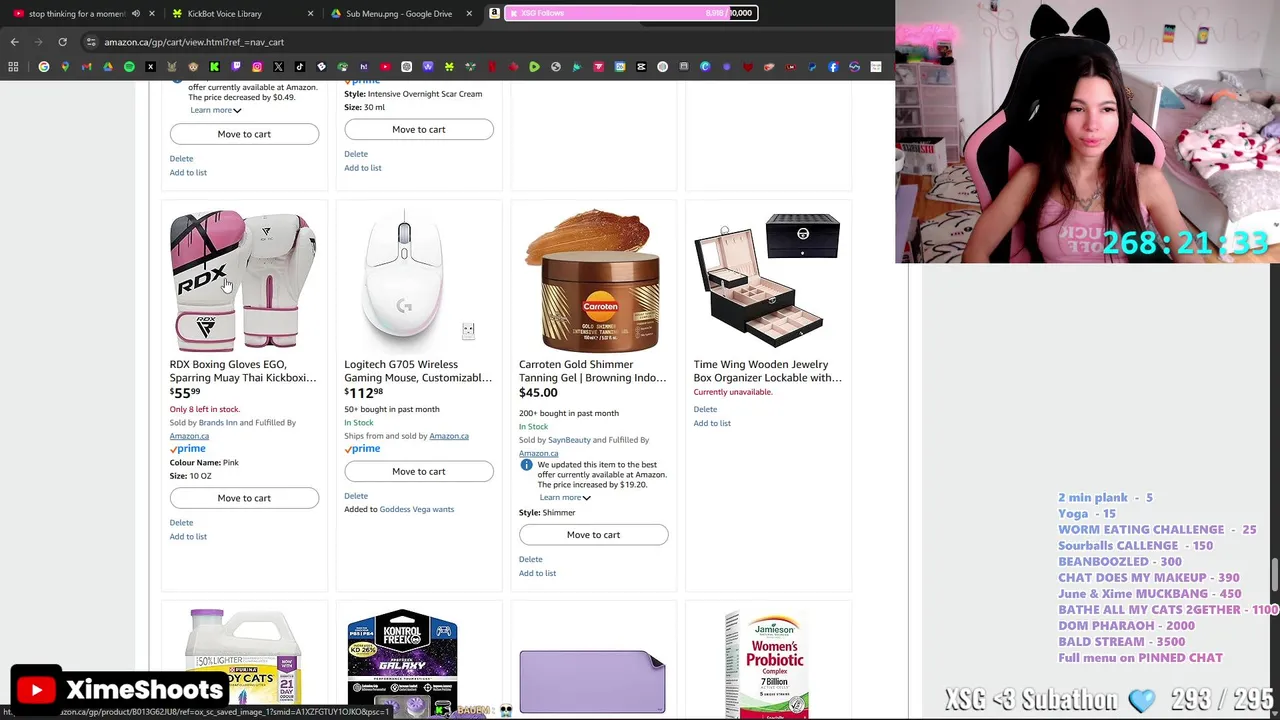
Task: Delete the RDX Boxing Gloves item
Action: (x=181, y=523)
